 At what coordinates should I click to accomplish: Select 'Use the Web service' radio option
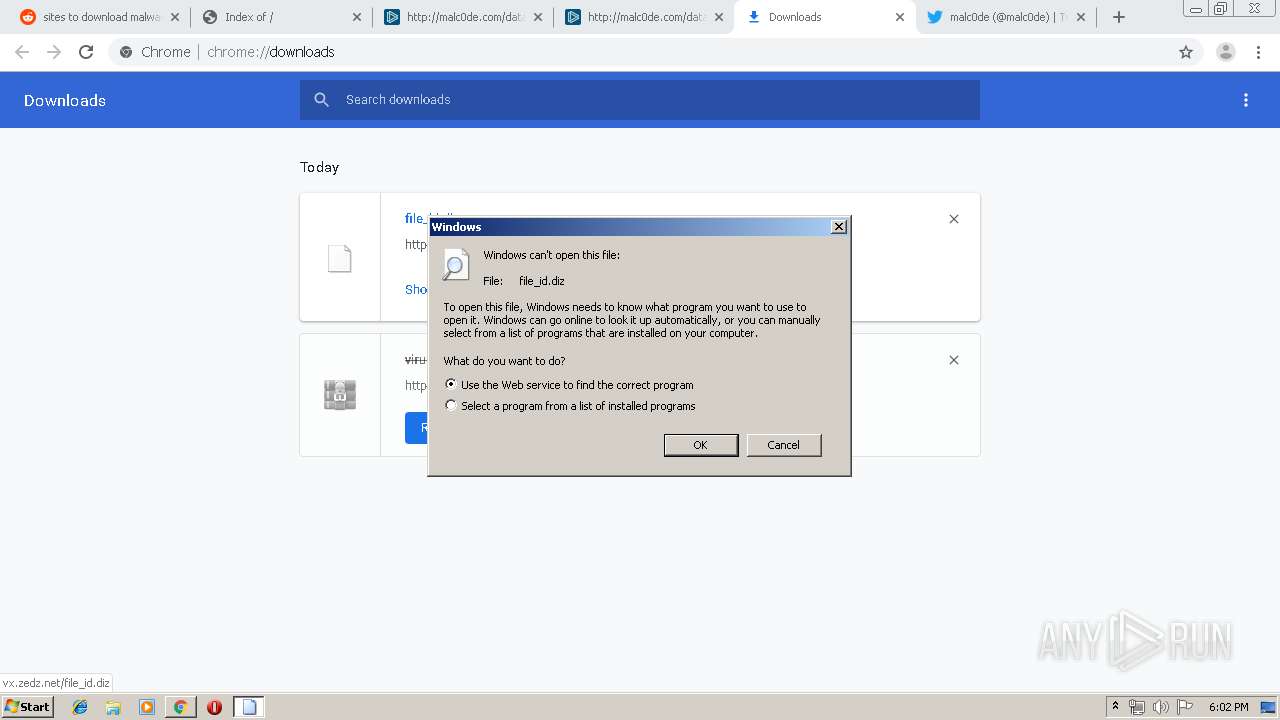[568, 385]
